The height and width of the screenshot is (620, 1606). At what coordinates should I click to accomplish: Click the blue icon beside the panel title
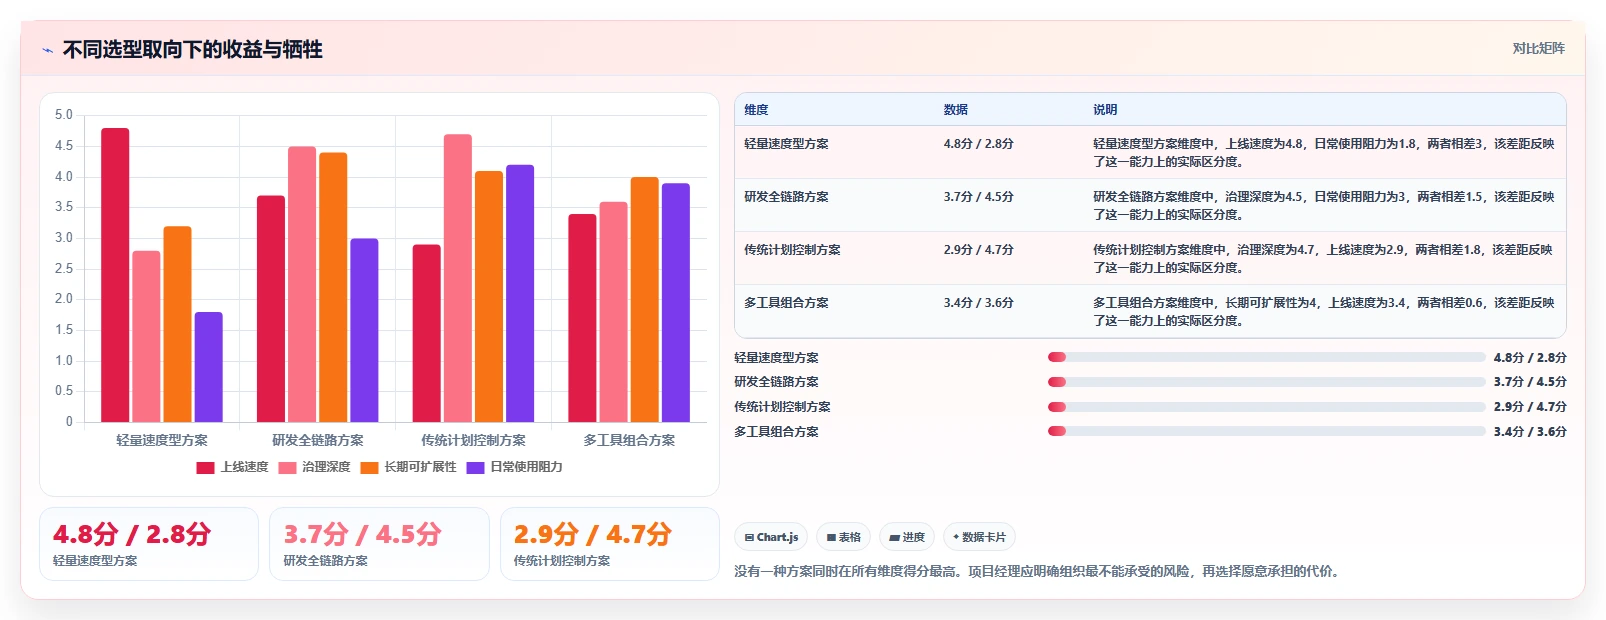(x=47, y=50)
